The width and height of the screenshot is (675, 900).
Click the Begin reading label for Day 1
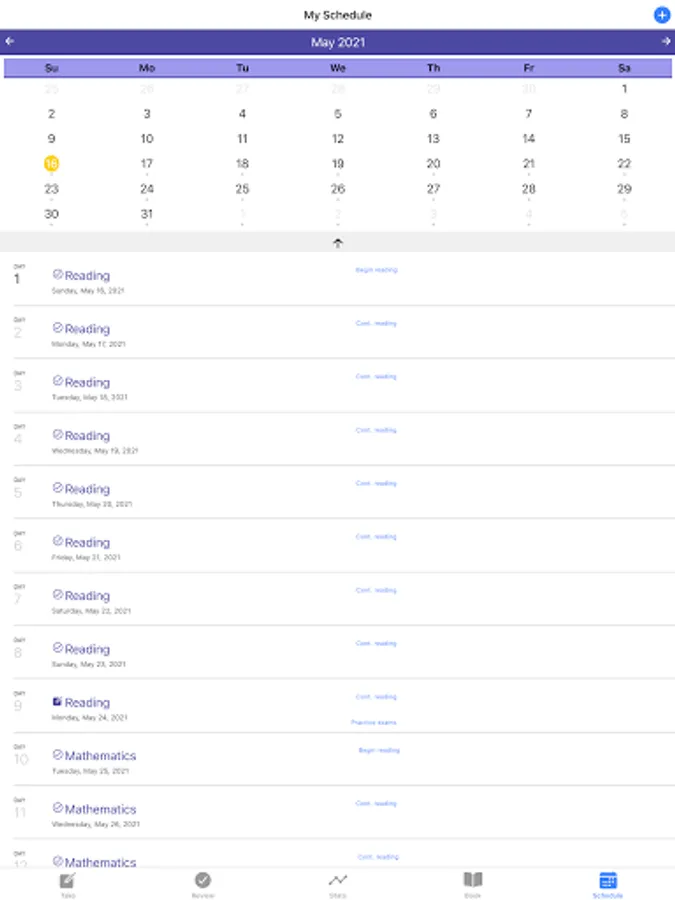pos(377,270)
